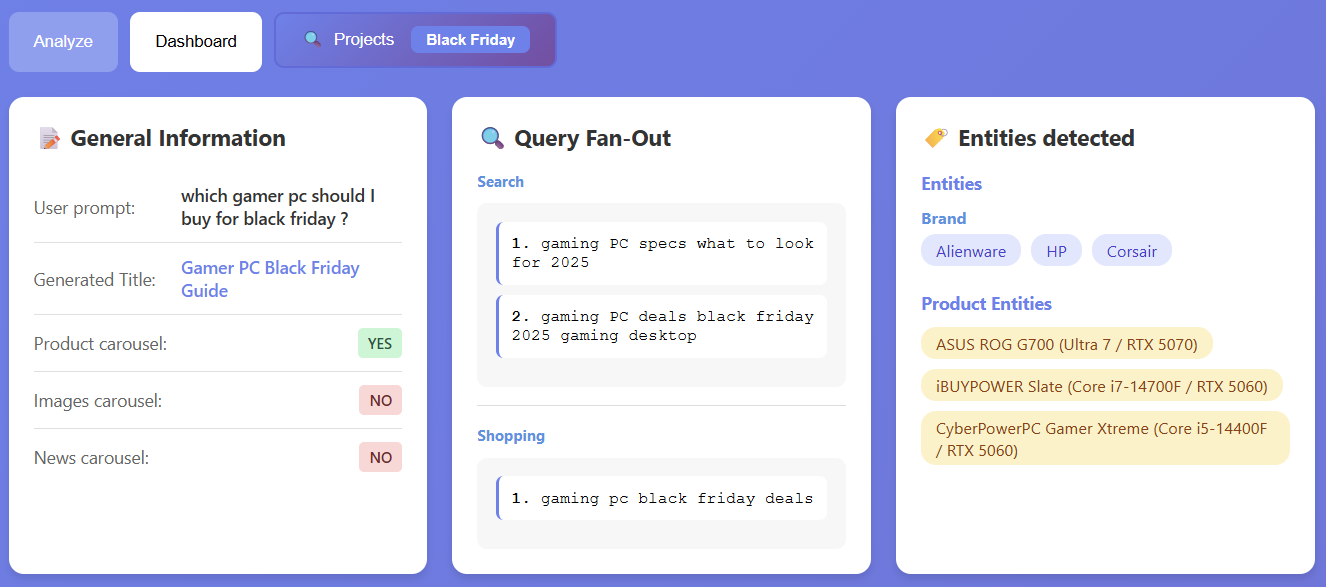Click the tag icon beside Entities detected

click(x=936, y=138)
